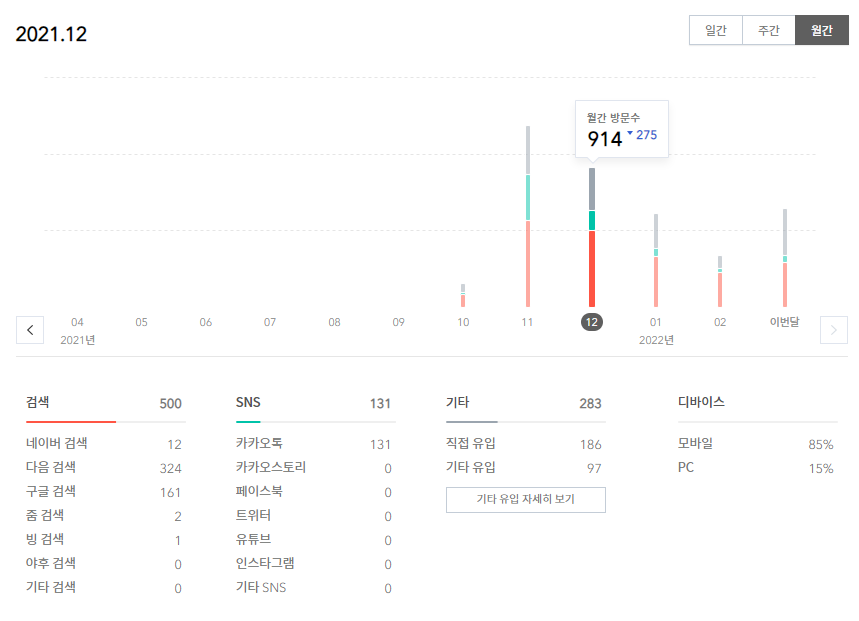Click the 월간 방문수 tooltip label
Screen dimensions: 859x621
[x=613, y=117]
